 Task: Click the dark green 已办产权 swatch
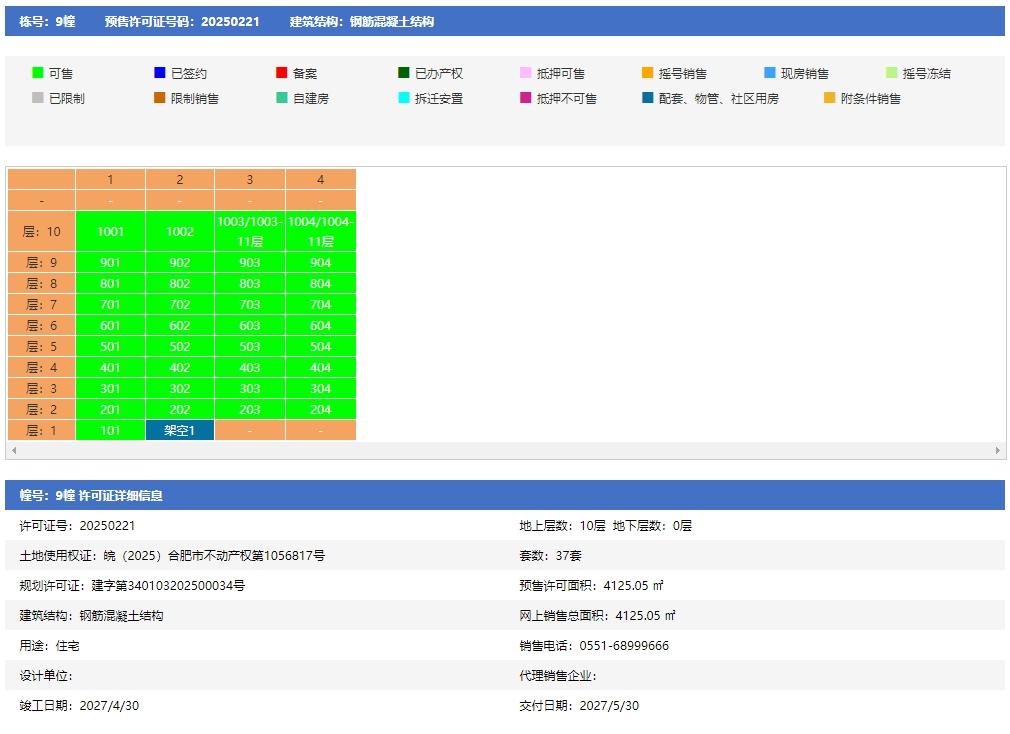tap(404, 73)
